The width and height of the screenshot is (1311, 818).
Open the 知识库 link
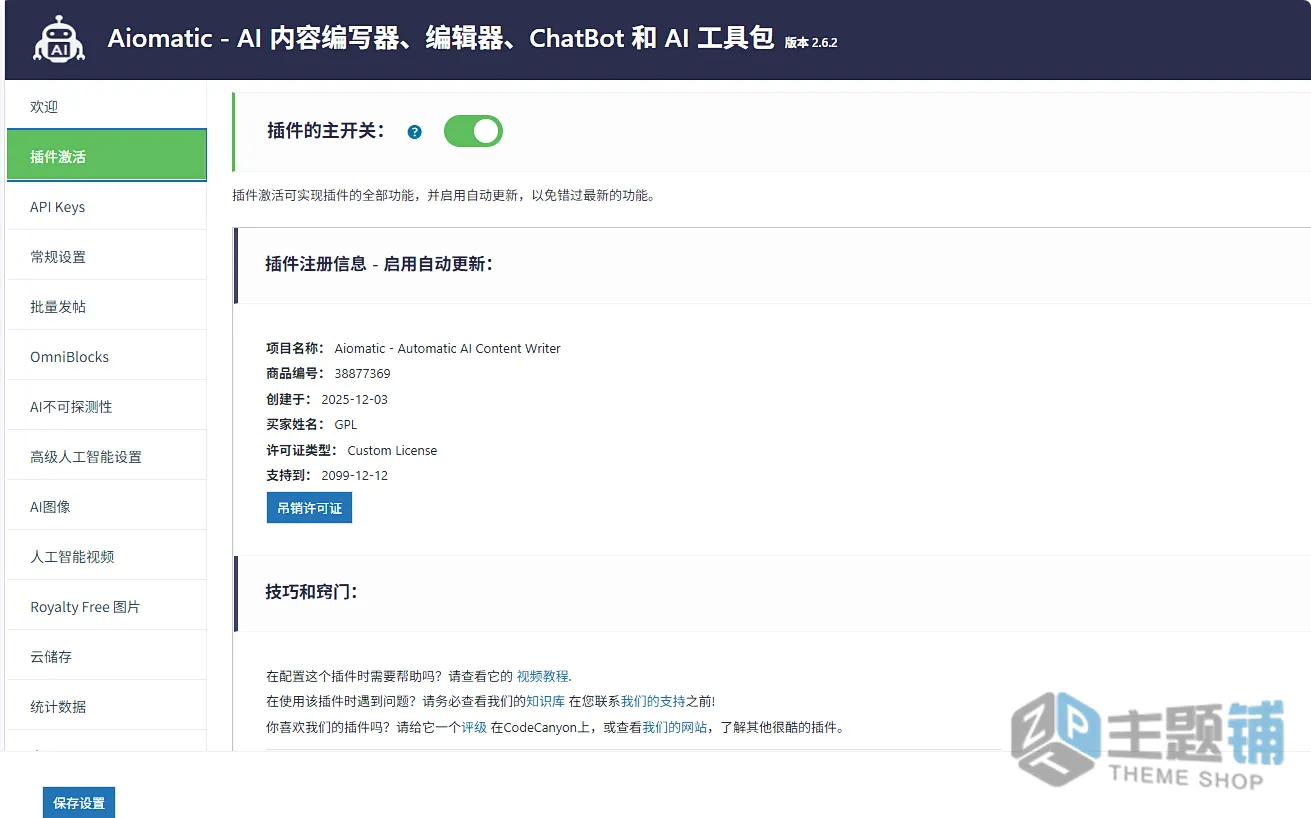[545, 702]
